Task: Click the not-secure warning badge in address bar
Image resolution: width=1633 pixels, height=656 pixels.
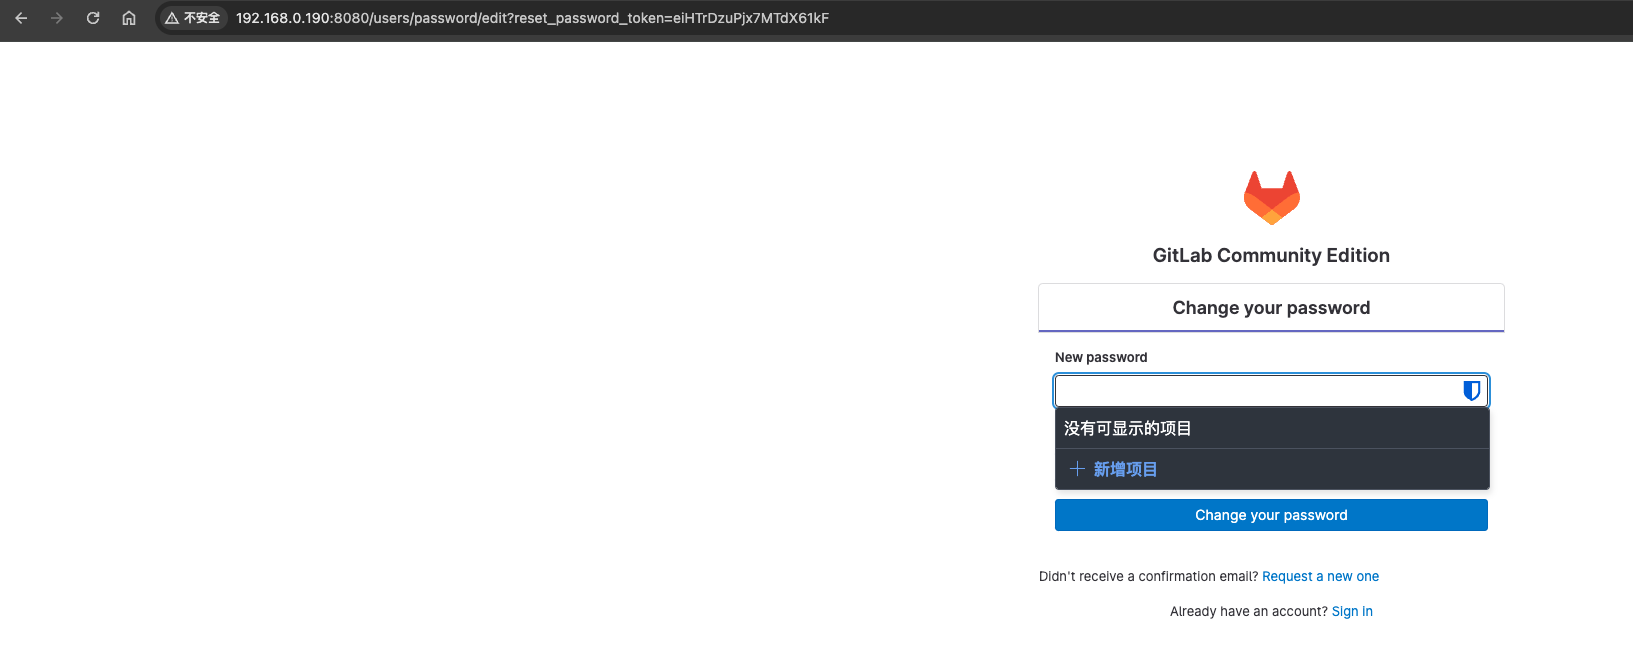Action: (193, 18)
